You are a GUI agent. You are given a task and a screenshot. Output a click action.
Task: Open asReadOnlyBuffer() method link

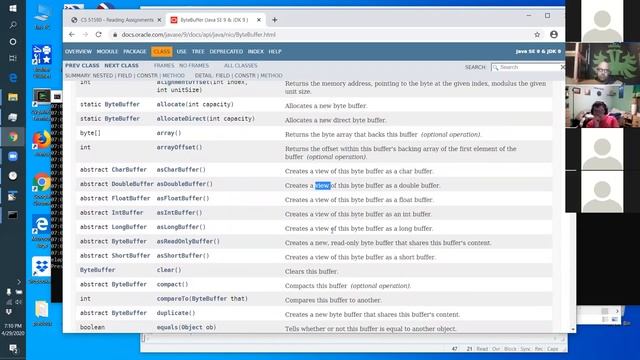pyautogui.click(x=188, y=242)
